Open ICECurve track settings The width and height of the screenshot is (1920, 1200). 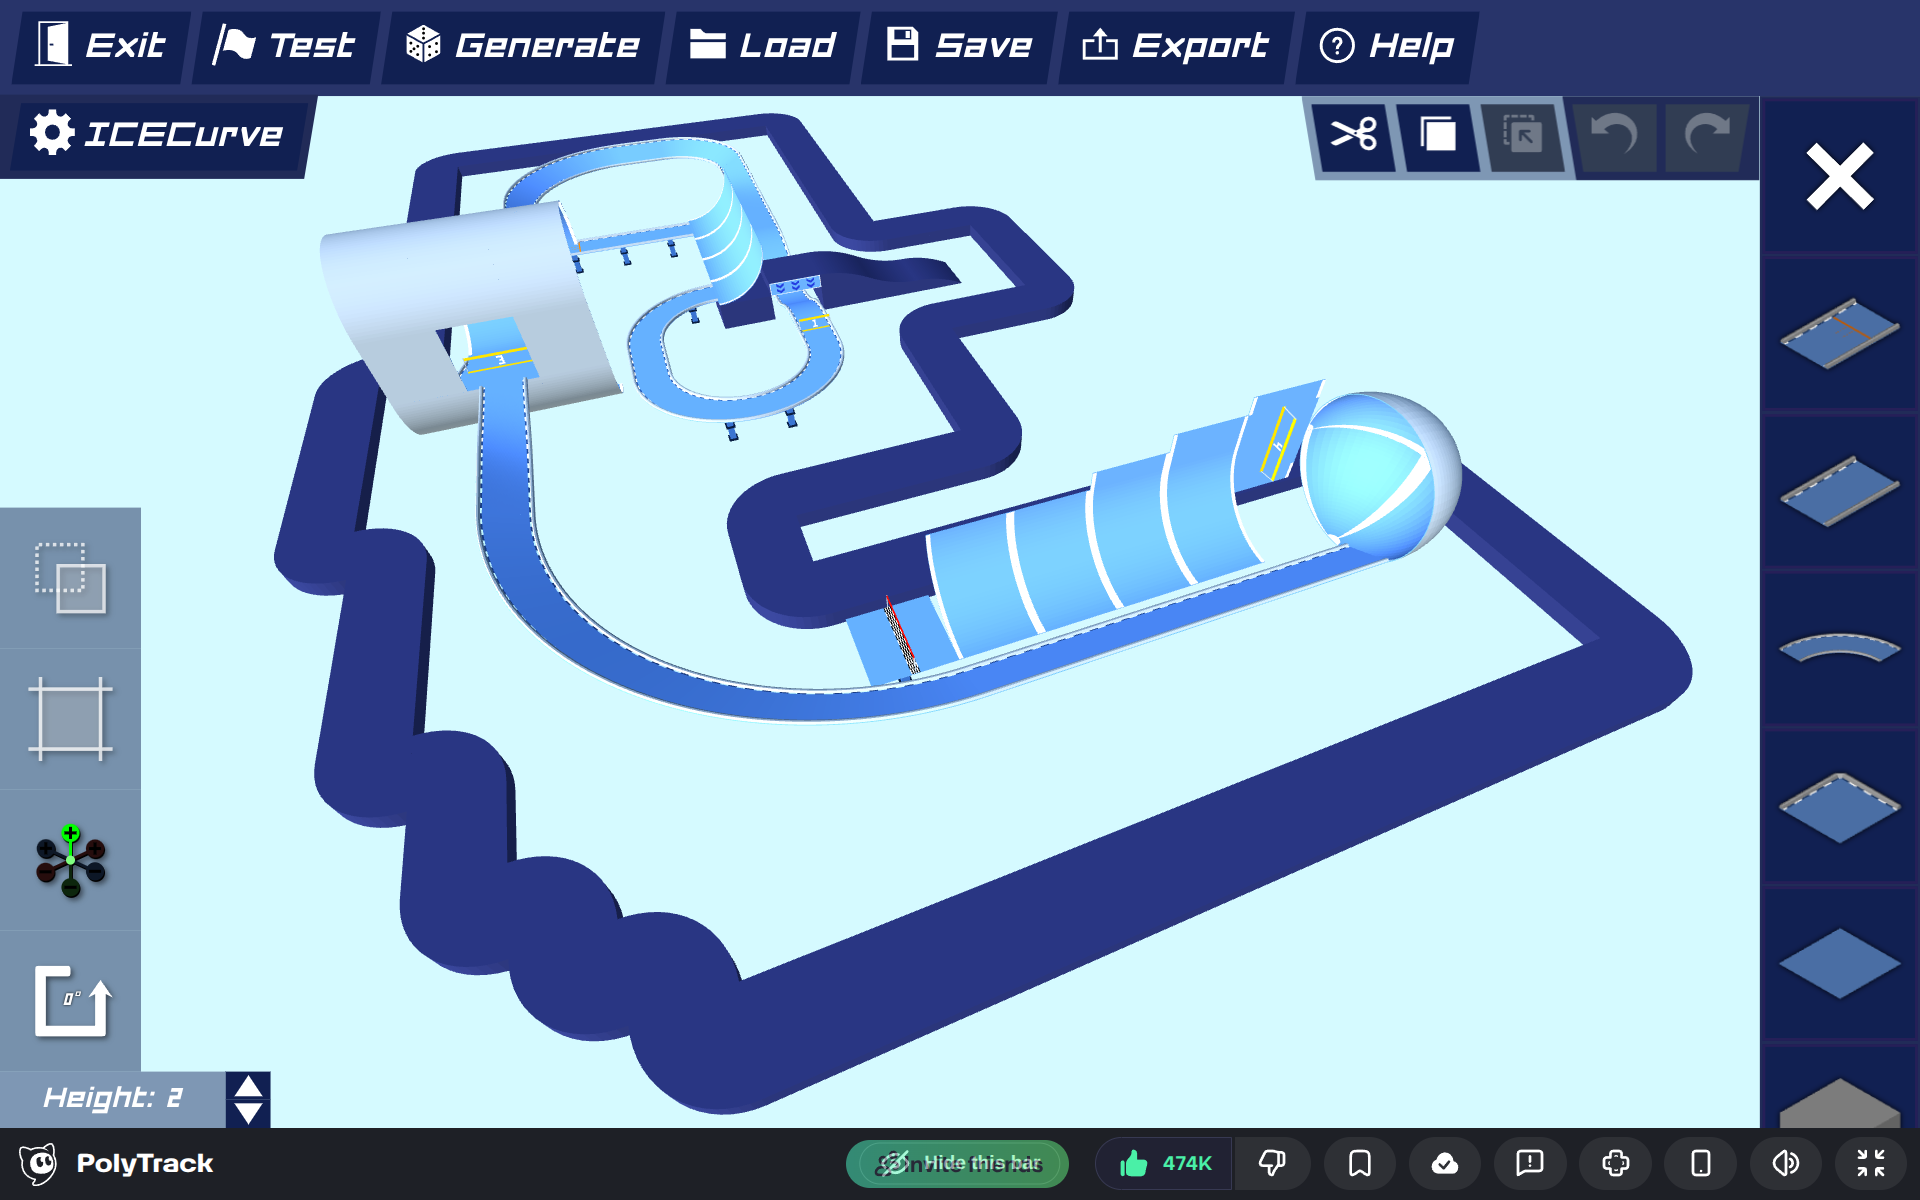[158, 134]
